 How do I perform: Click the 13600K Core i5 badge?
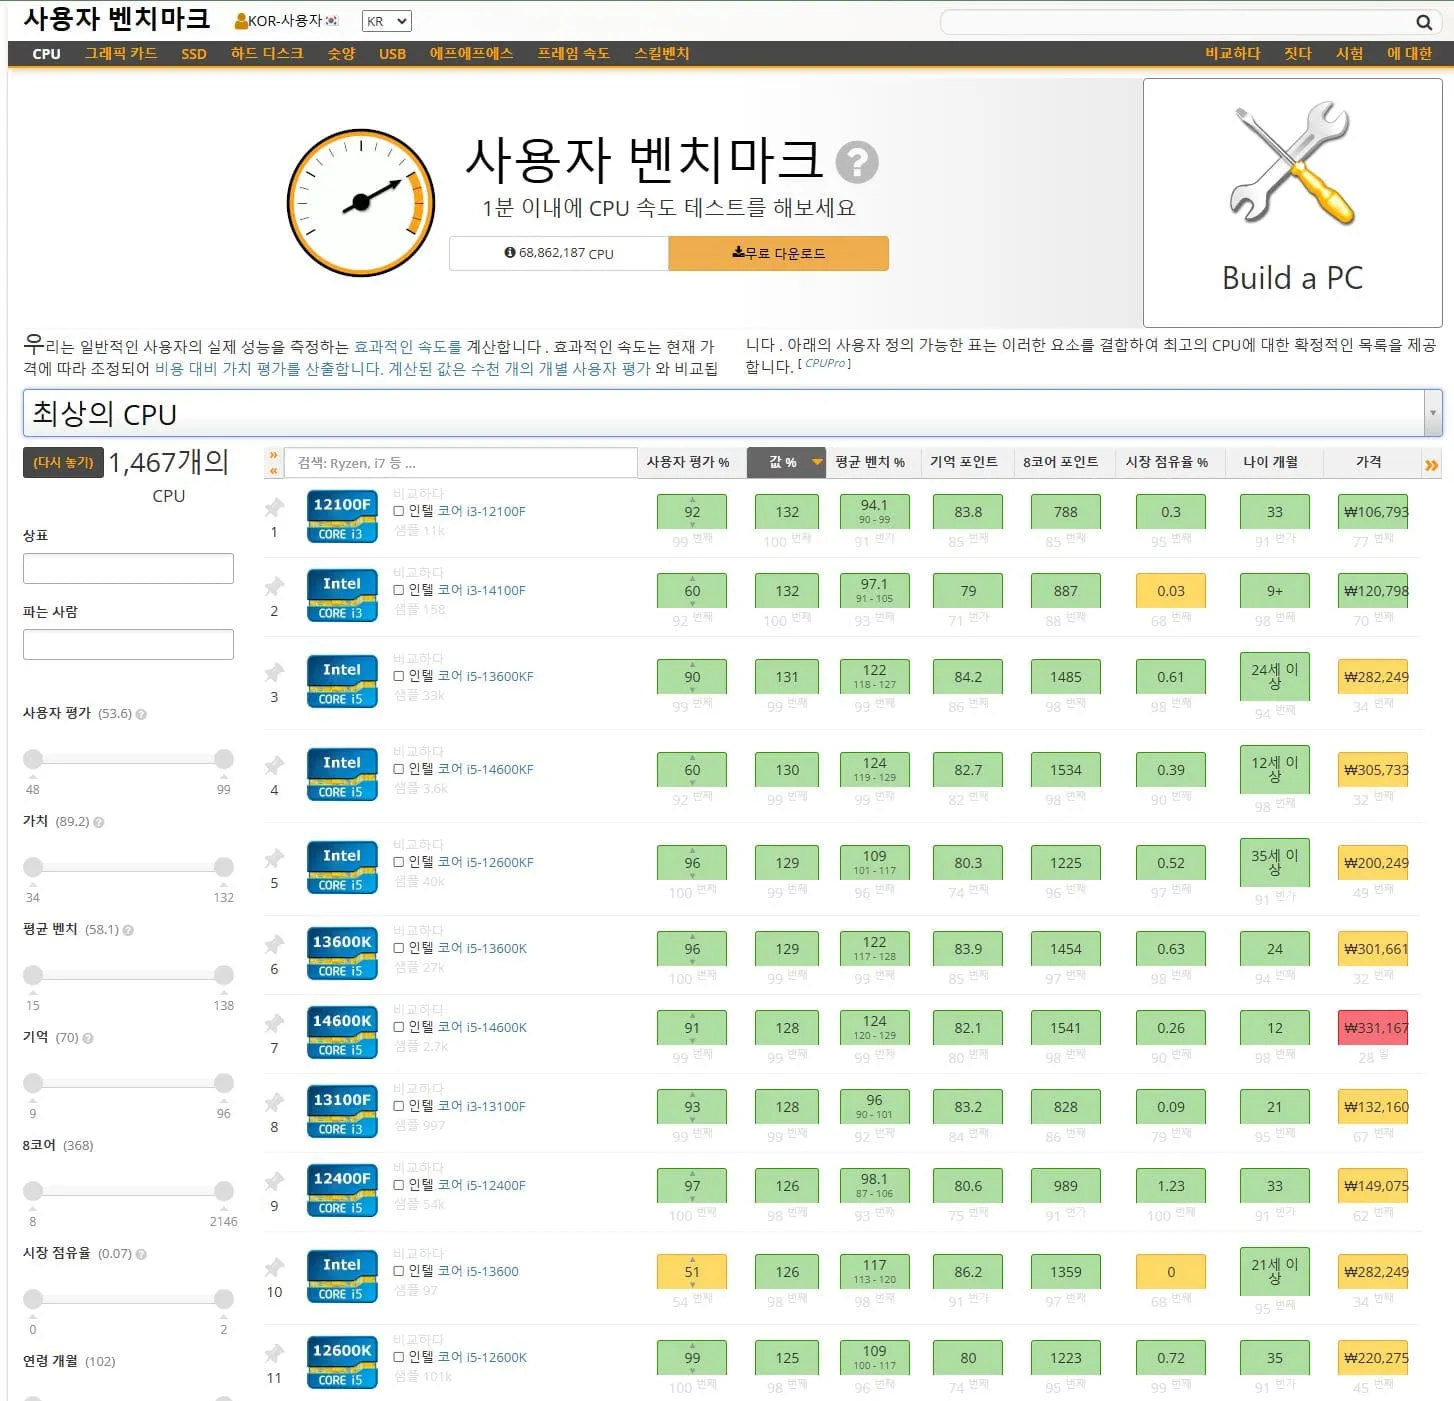[x=342, y=954]
